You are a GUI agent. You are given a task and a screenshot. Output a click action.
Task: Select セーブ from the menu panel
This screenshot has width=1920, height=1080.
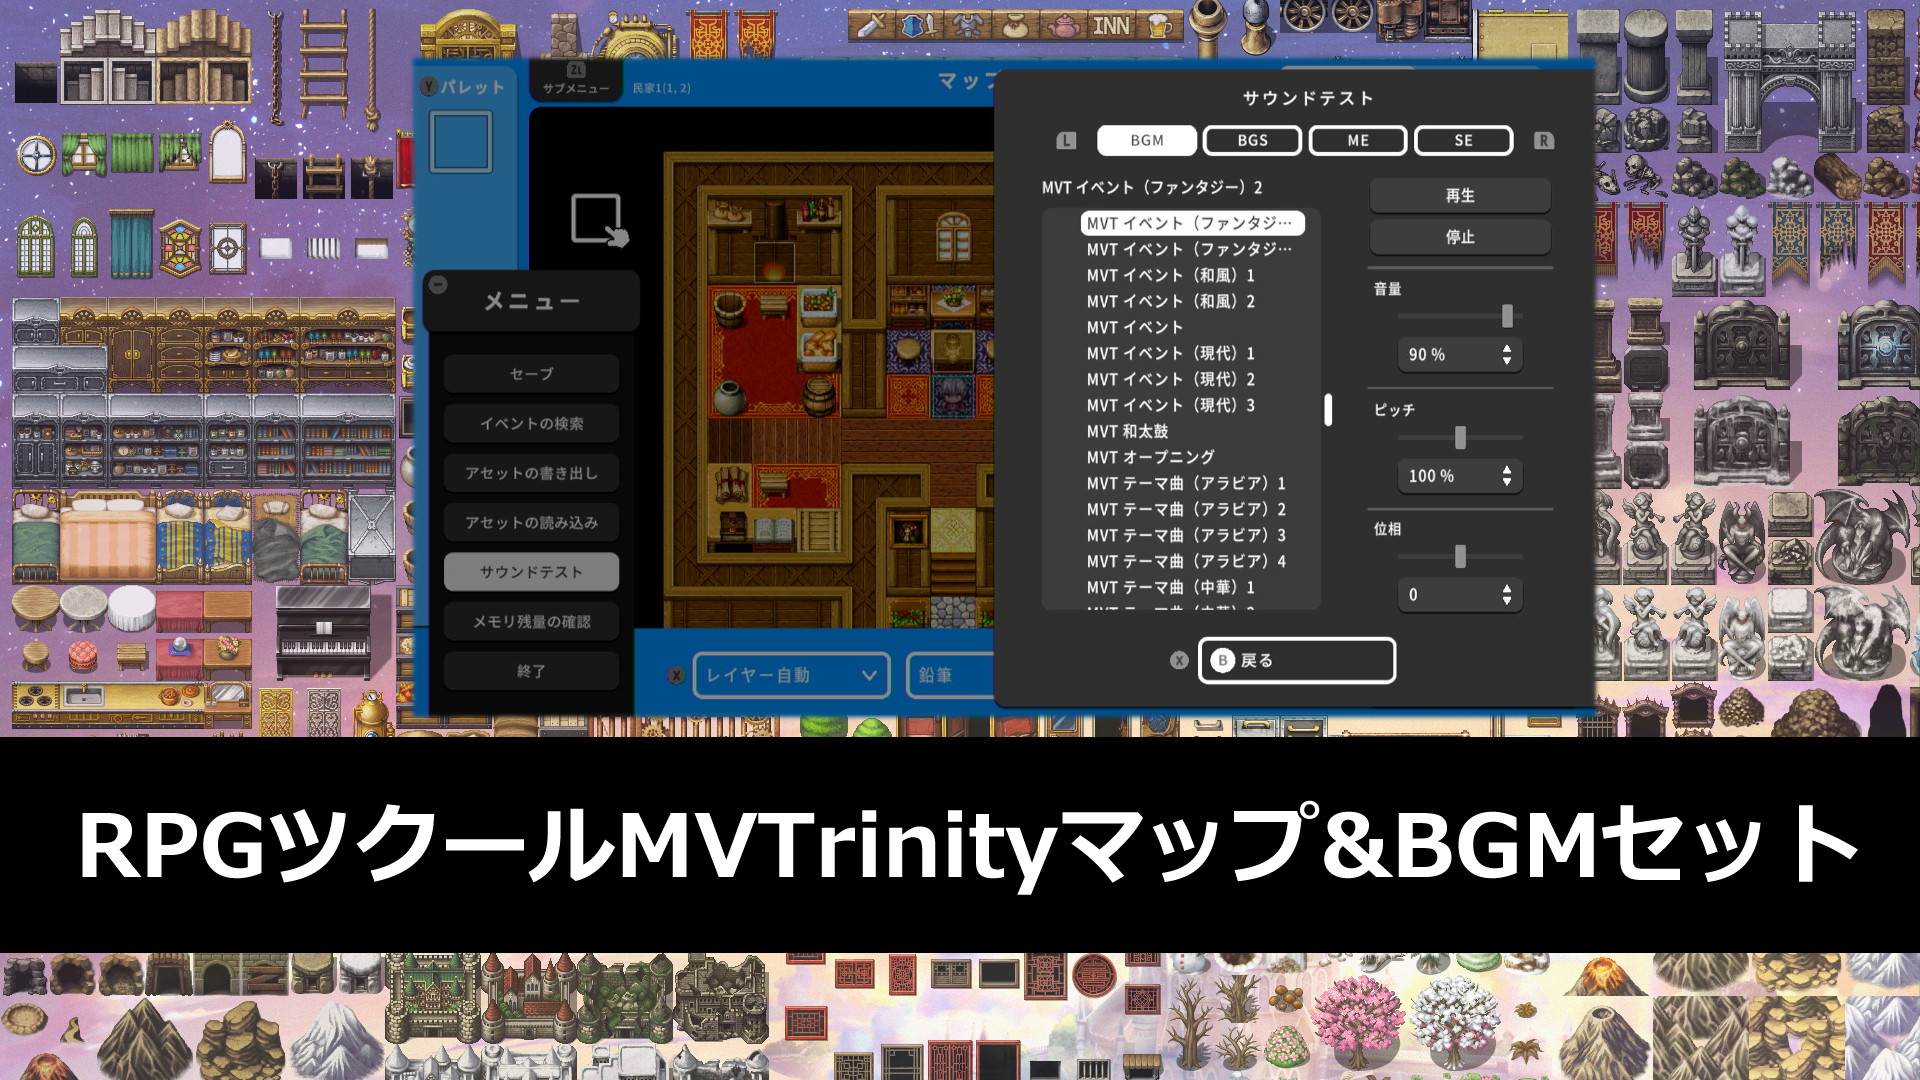coord(531,373)
